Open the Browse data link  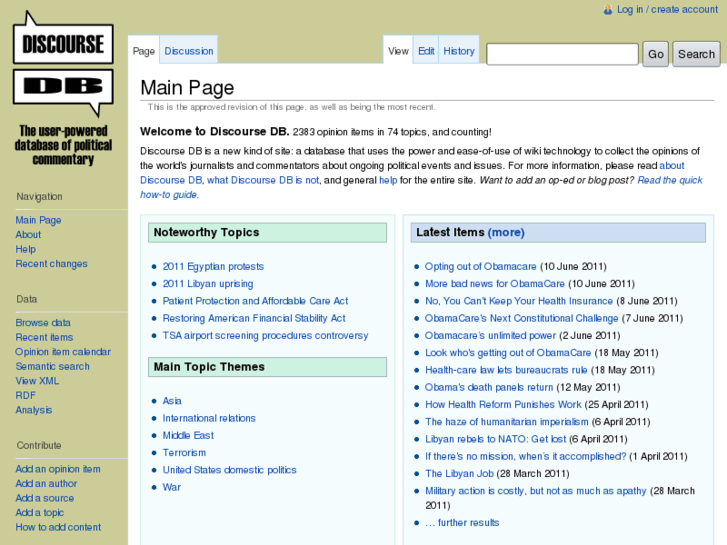pos(43,322)
